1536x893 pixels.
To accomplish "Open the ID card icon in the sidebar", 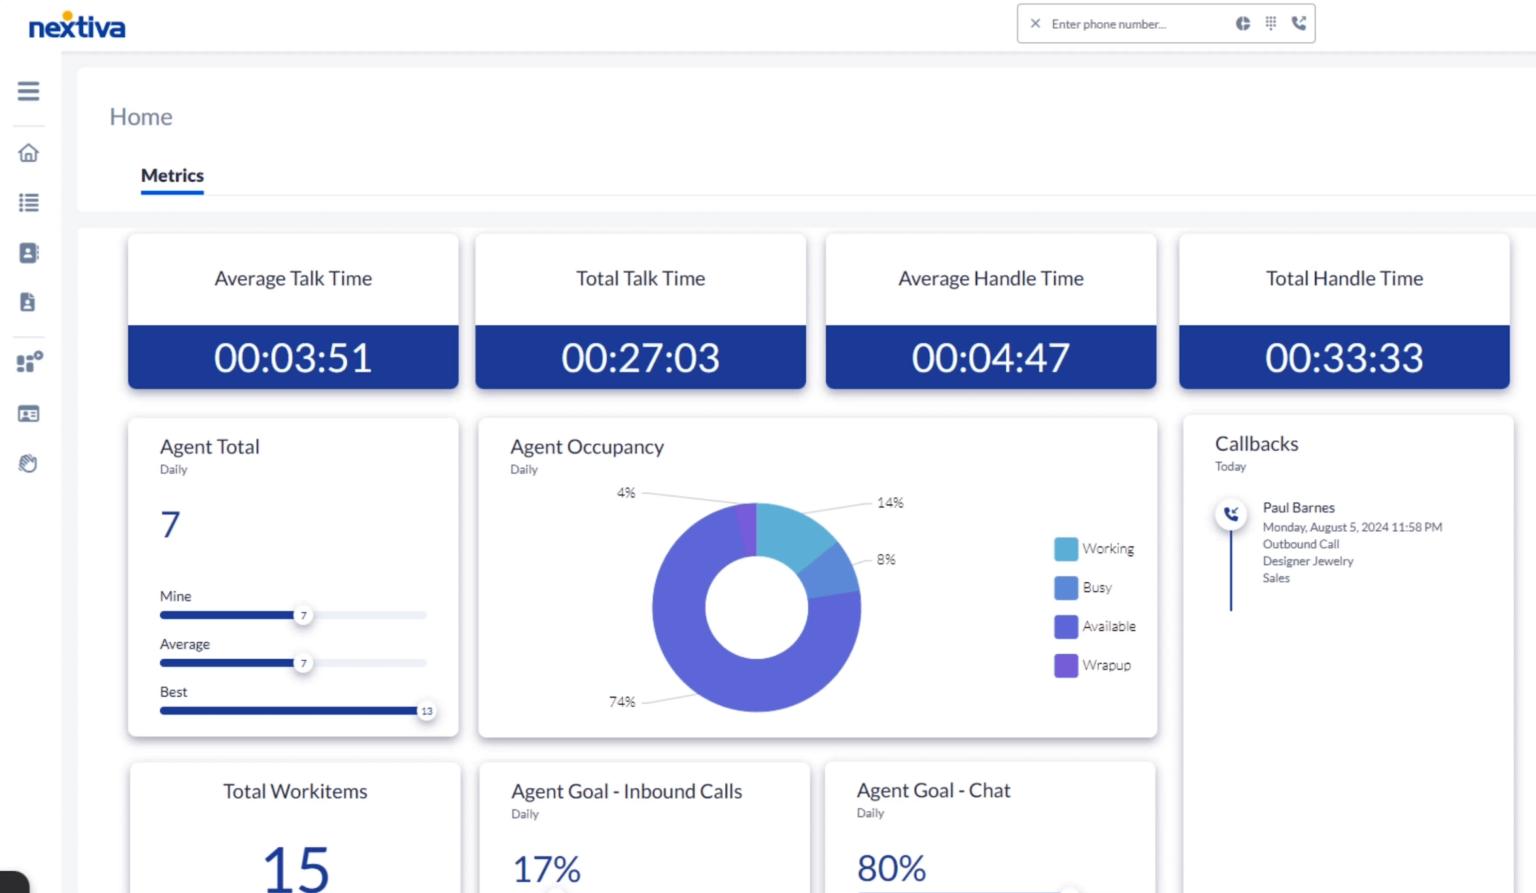I will [27, 413].
